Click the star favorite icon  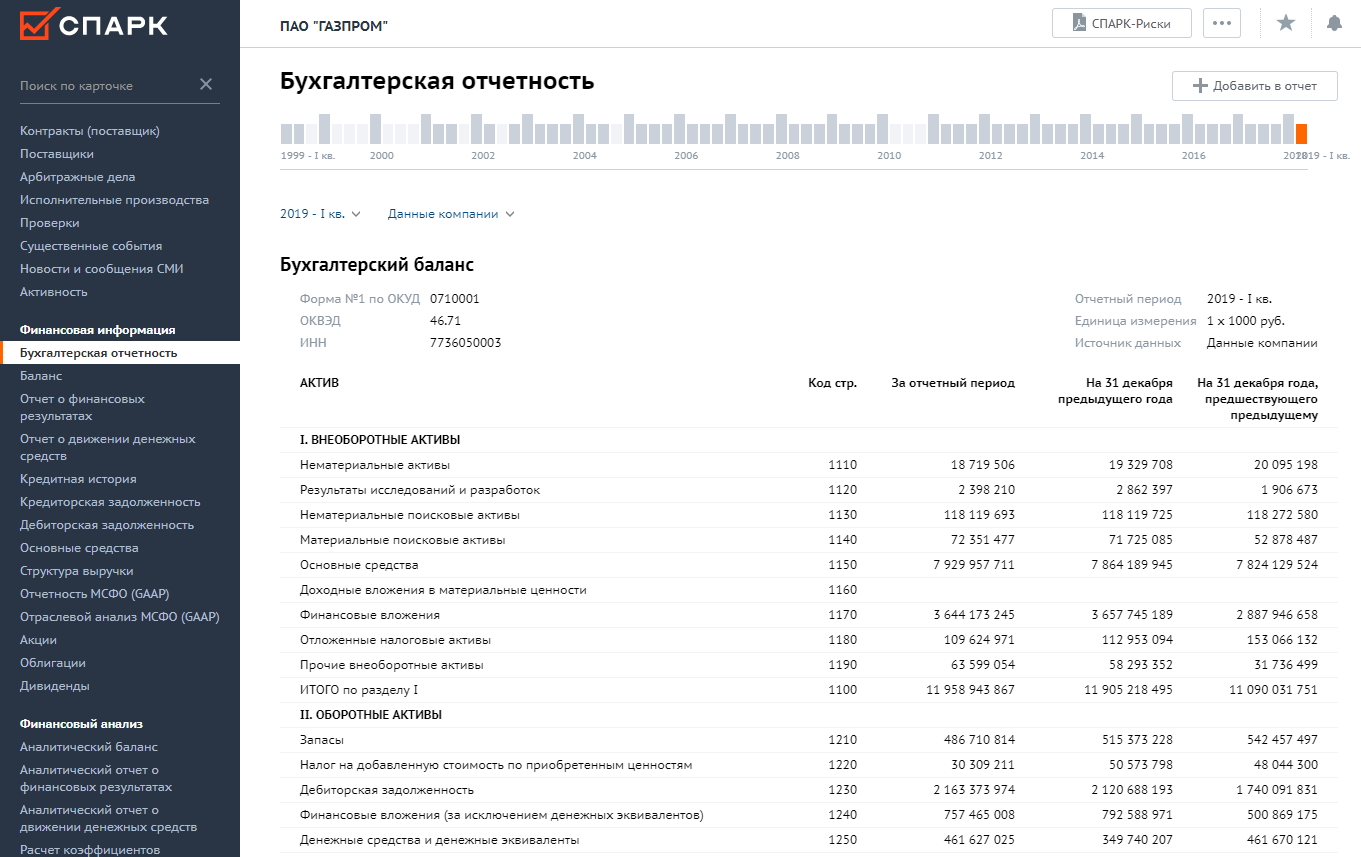1286,23
